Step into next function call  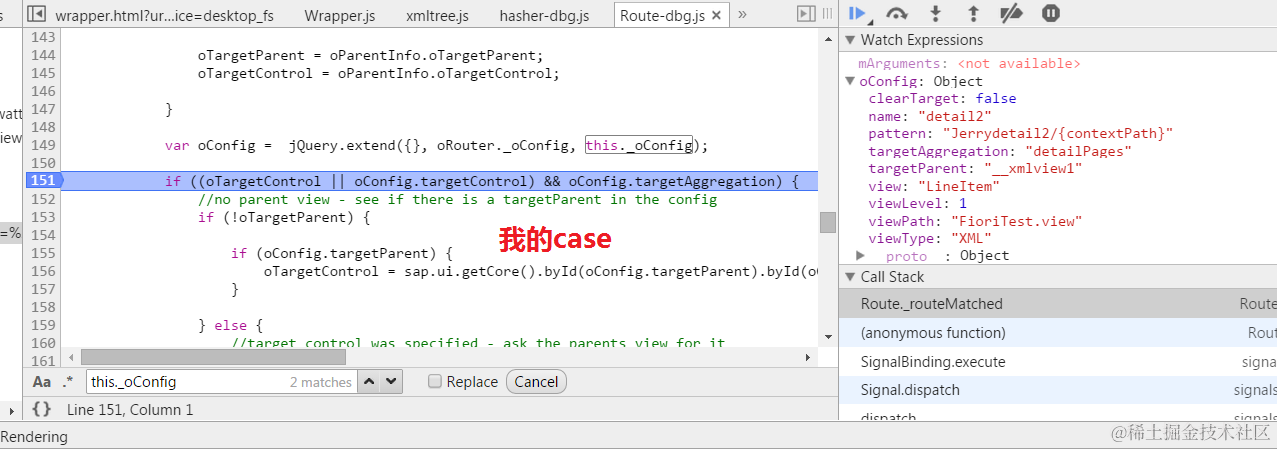coord(936,13)
